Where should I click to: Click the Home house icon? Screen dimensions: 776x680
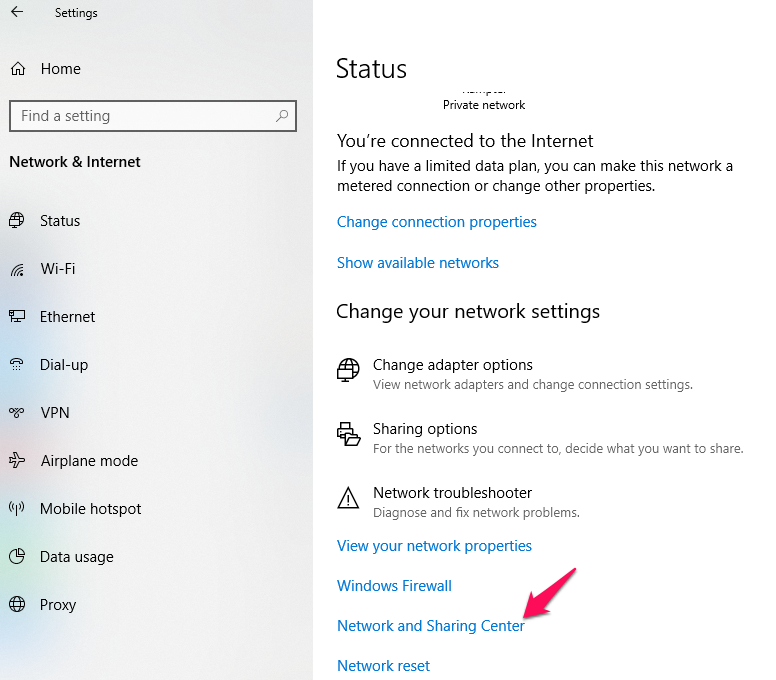(18, 69)
